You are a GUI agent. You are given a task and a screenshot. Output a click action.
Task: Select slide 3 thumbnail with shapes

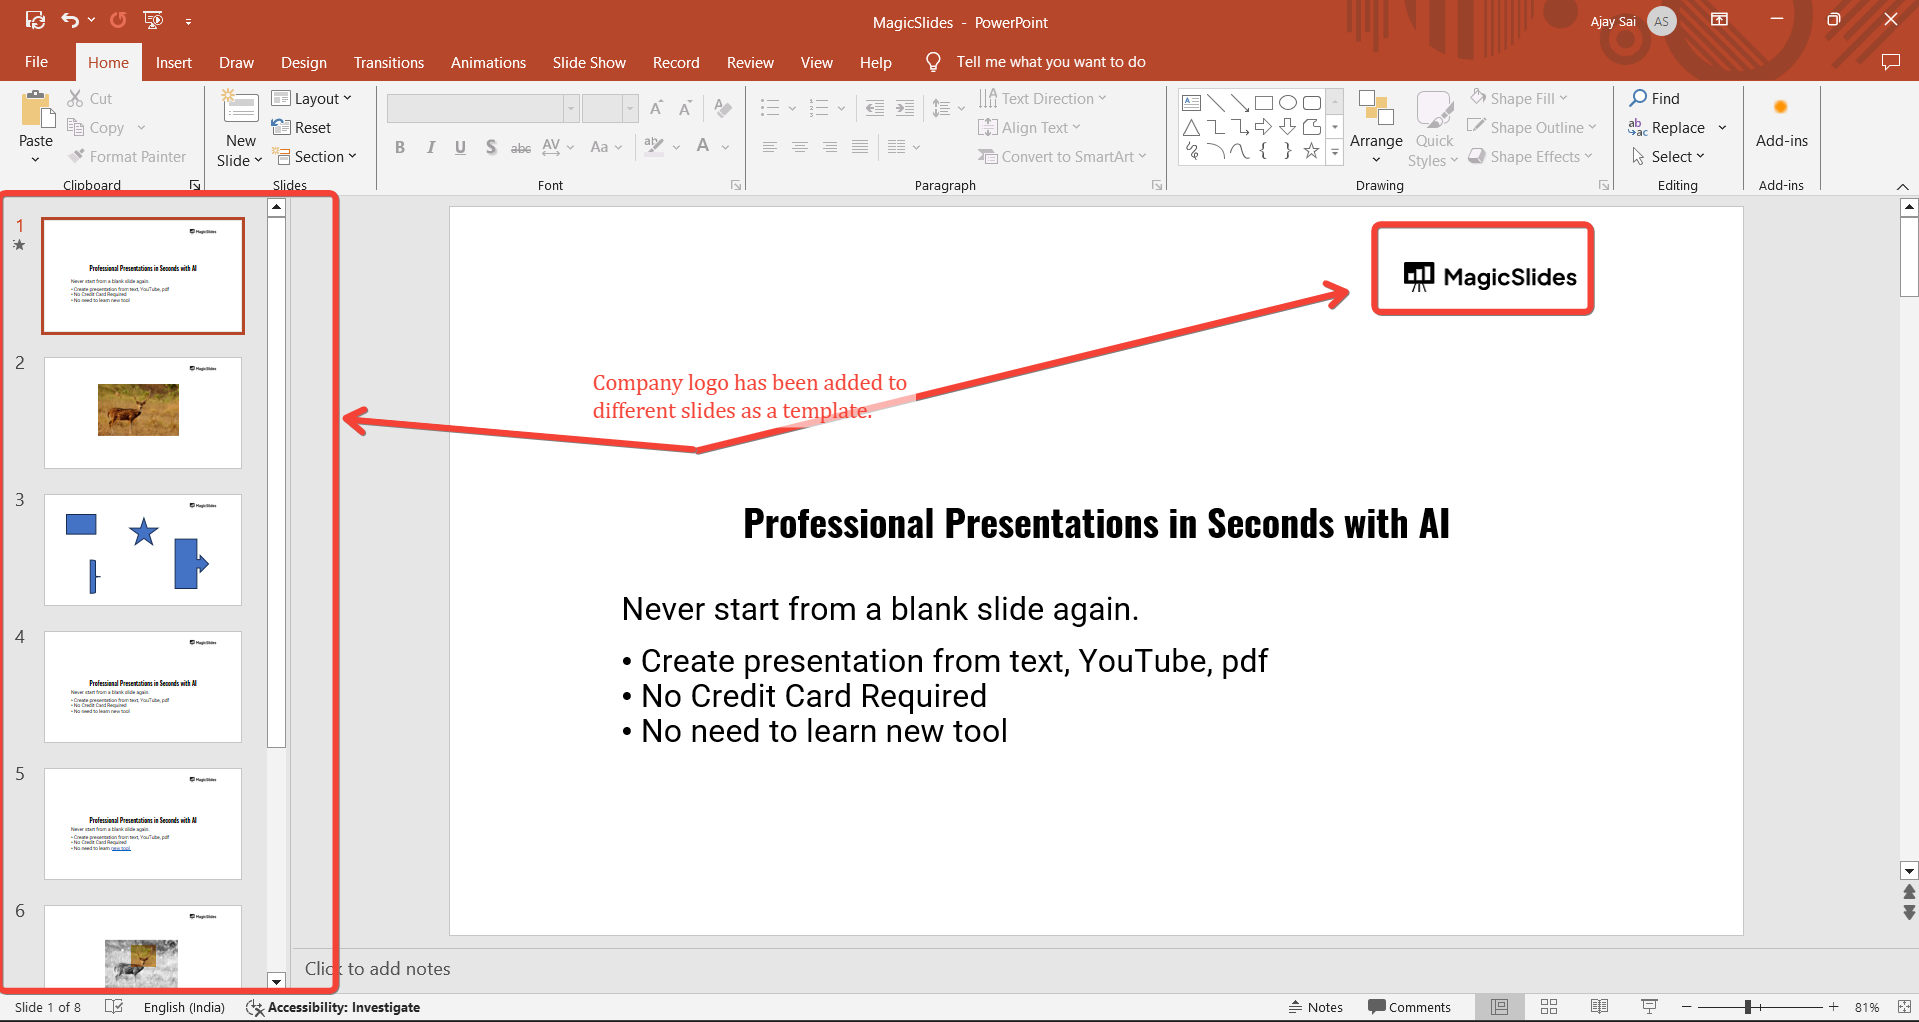pyautogui.click(x=143, y=549)
